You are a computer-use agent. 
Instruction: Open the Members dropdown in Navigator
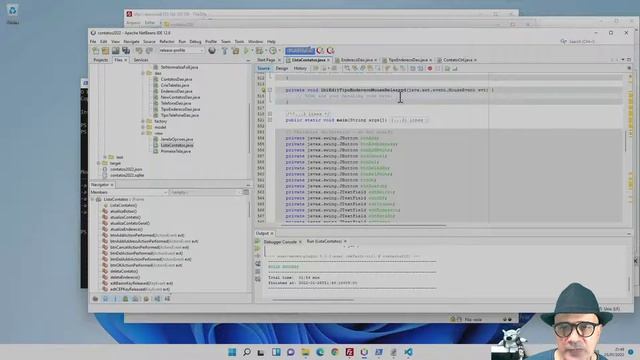[x=129, y=192]
